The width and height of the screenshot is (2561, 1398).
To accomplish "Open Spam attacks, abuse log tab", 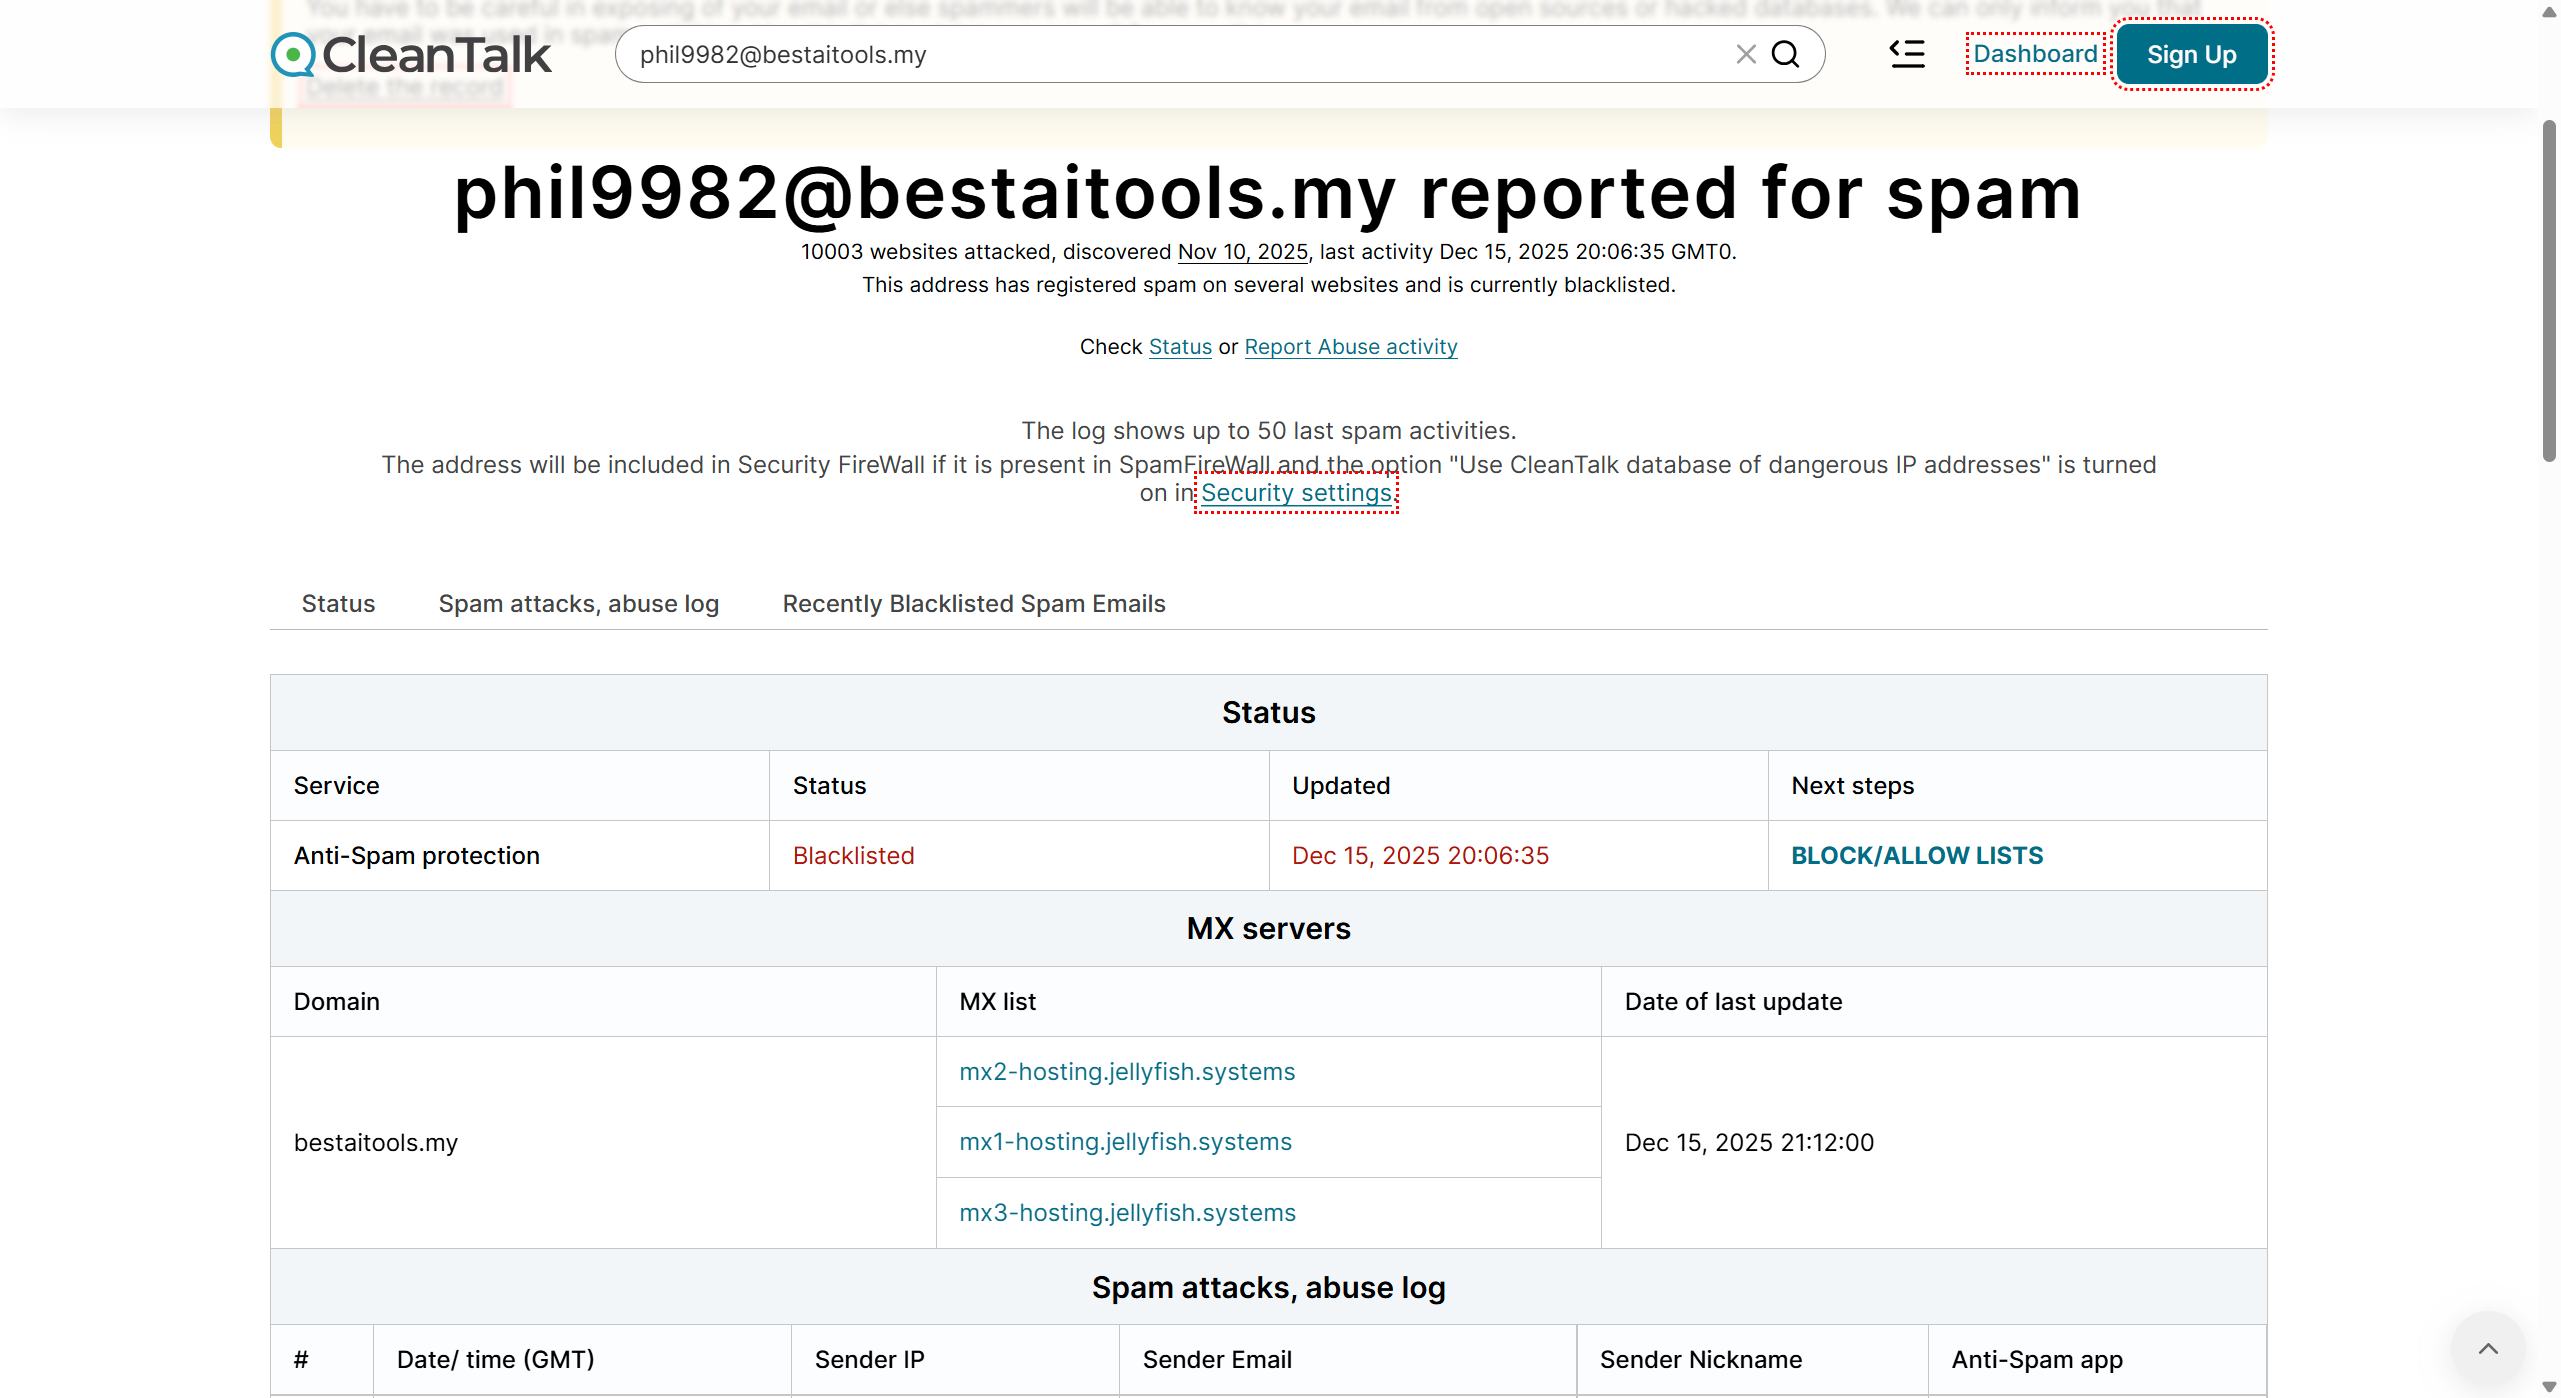I will [578, 603].
